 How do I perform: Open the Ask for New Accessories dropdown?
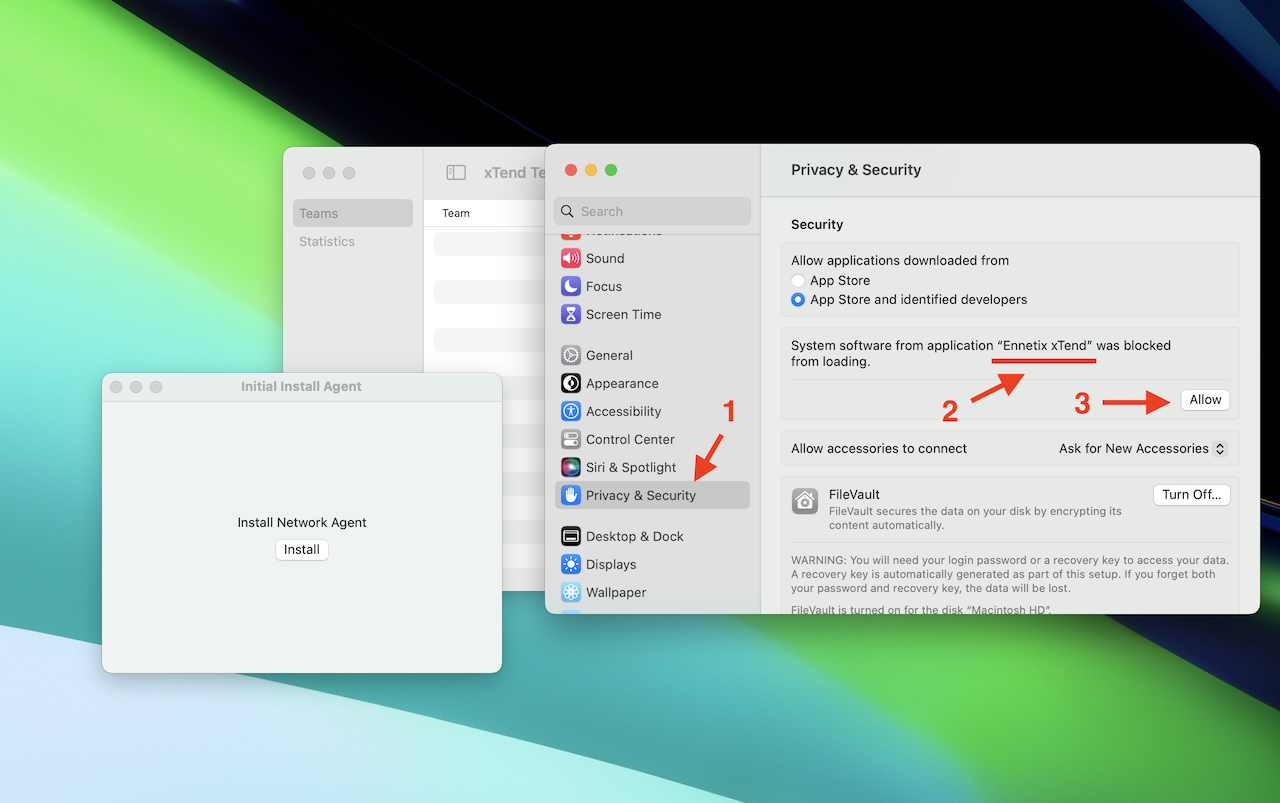click(1143, 449)
